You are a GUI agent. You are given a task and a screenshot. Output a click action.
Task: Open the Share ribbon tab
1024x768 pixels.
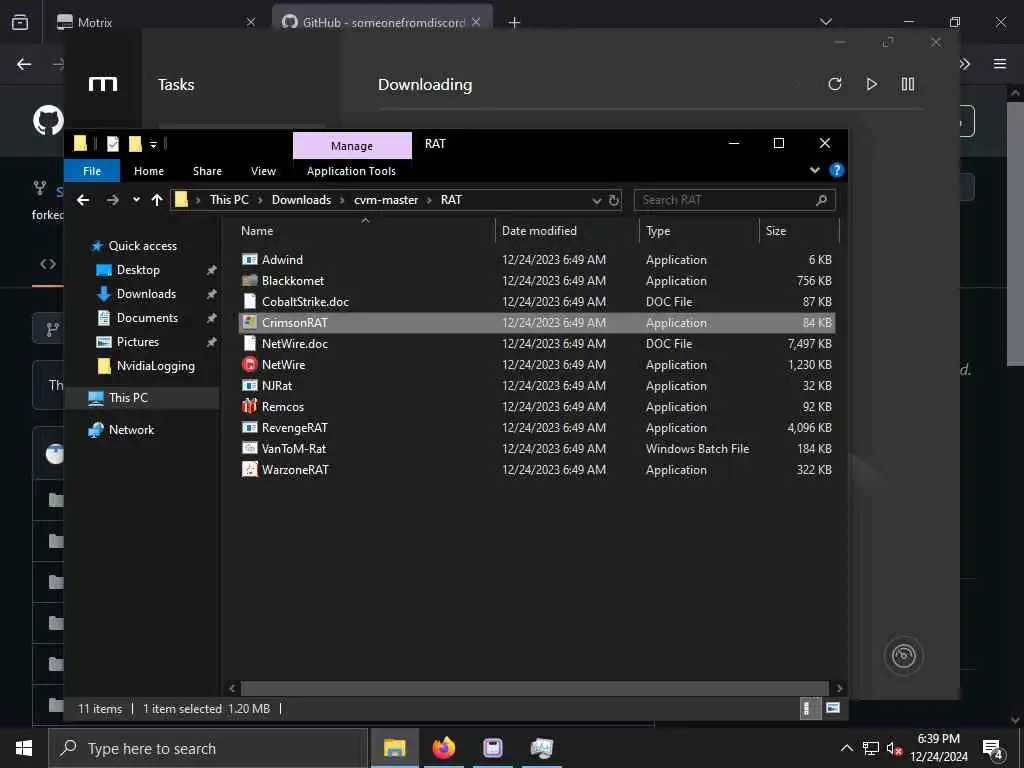[207, 171]
